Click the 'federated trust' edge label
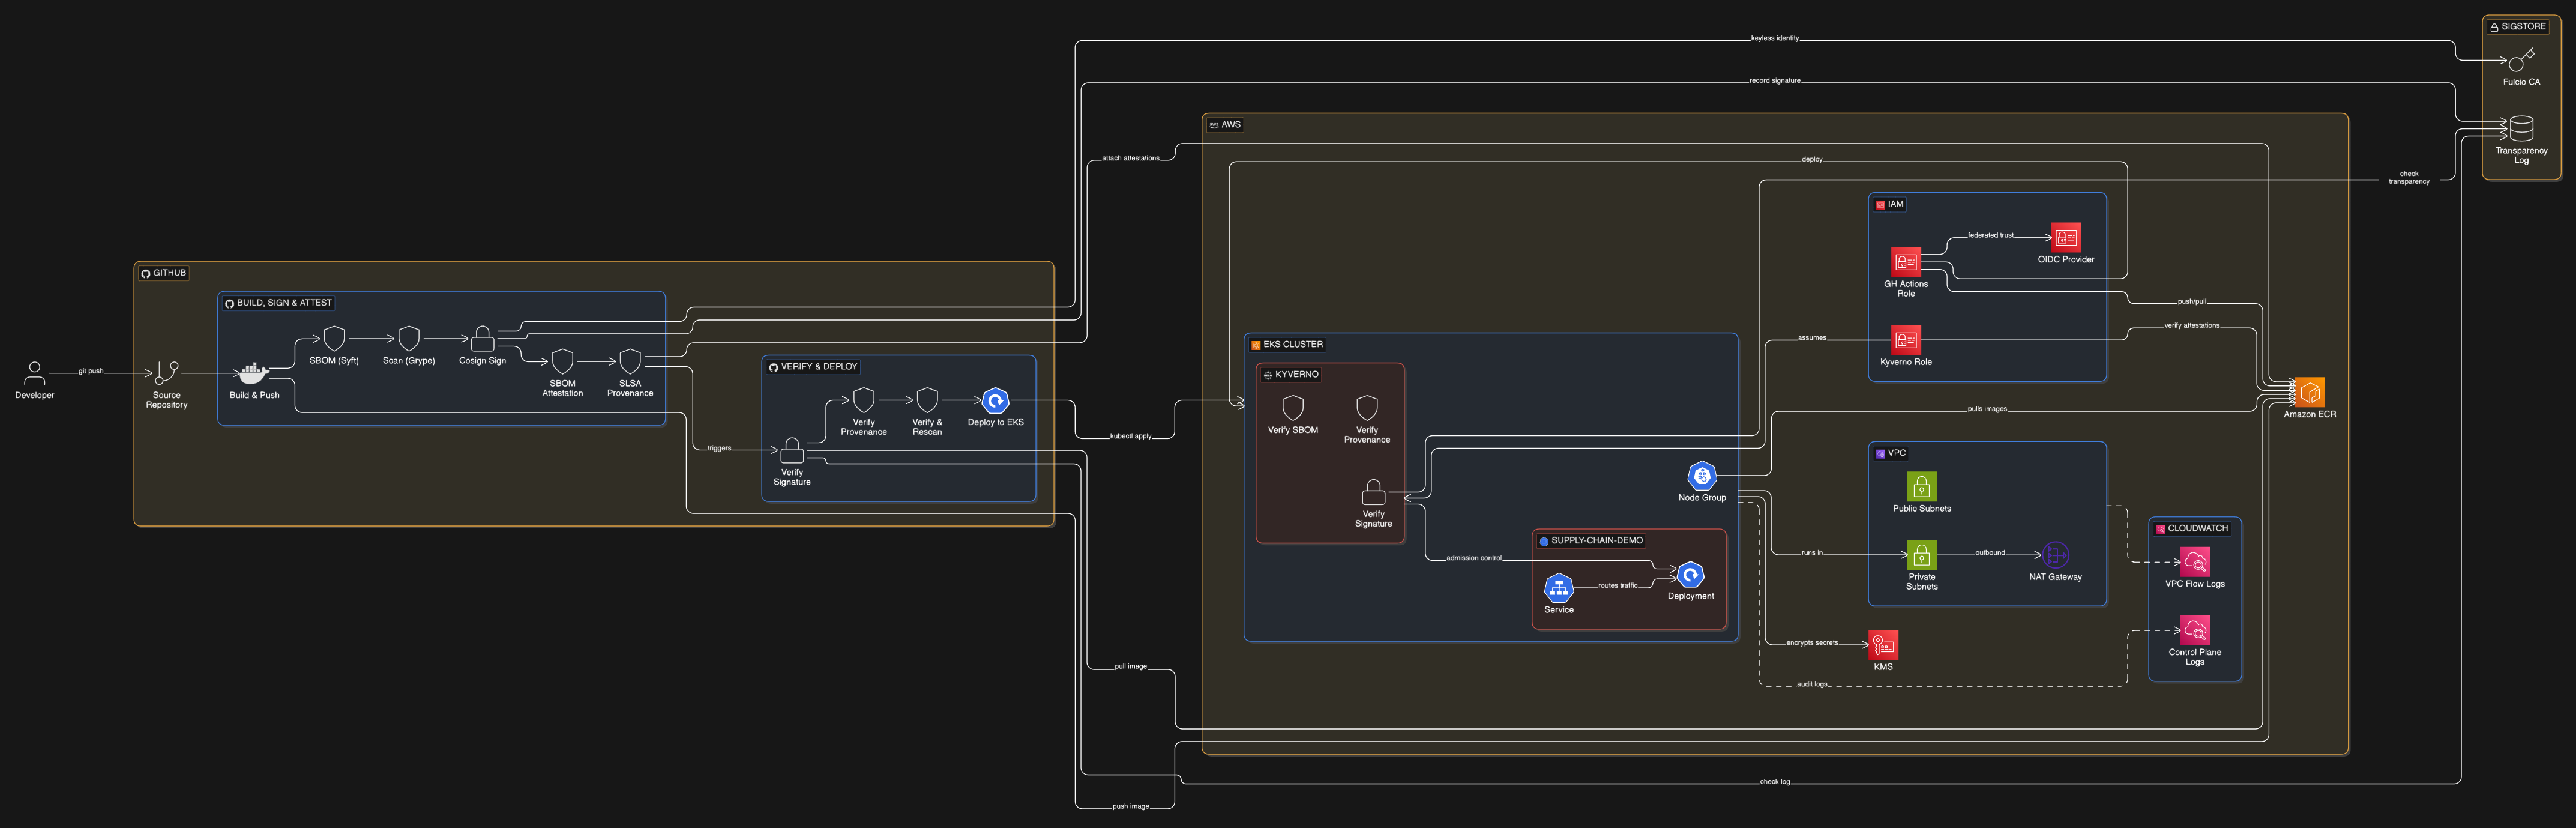 coord(1991,235)
